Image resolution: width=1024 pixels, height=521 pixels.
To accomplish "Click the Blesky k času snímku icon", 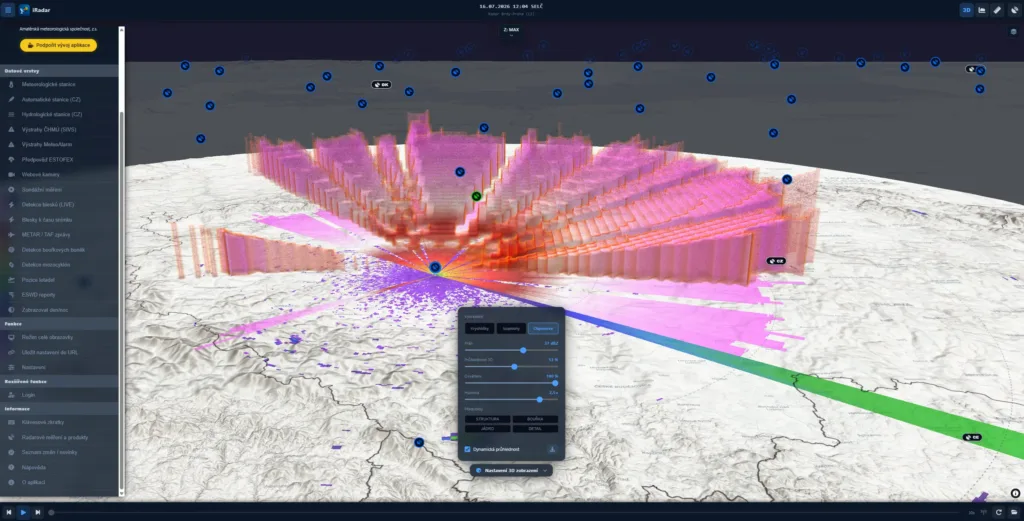I will point(11,219).
